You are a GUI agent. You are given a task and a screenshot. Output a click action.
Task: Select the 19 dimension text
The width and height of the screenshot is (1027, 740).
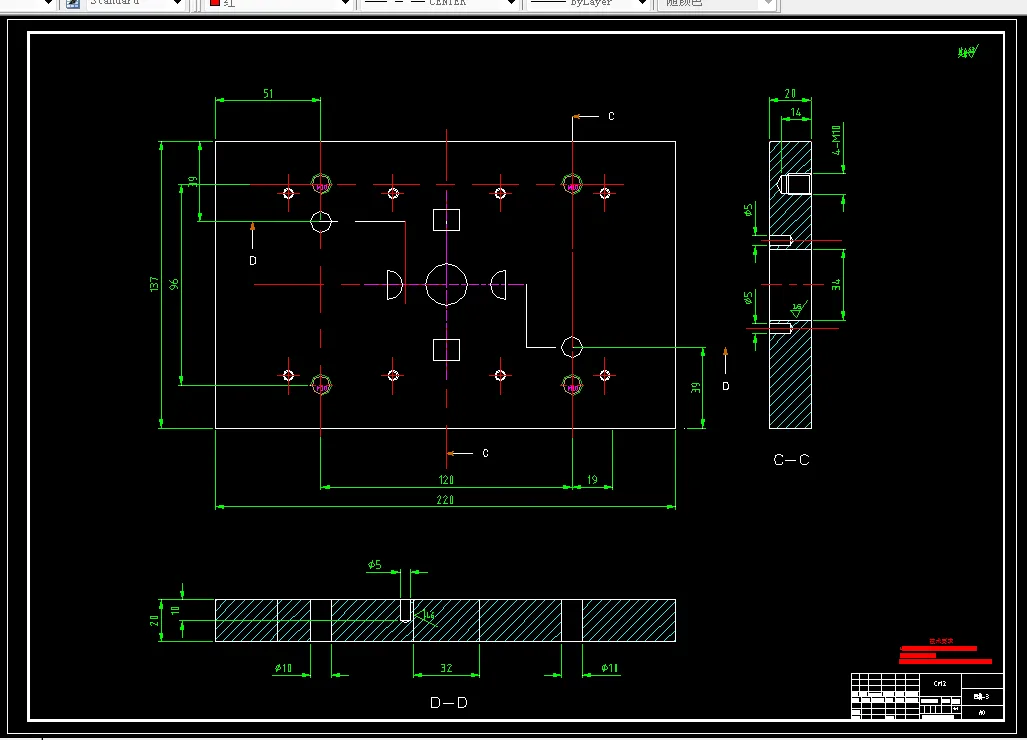click(592, 480)
